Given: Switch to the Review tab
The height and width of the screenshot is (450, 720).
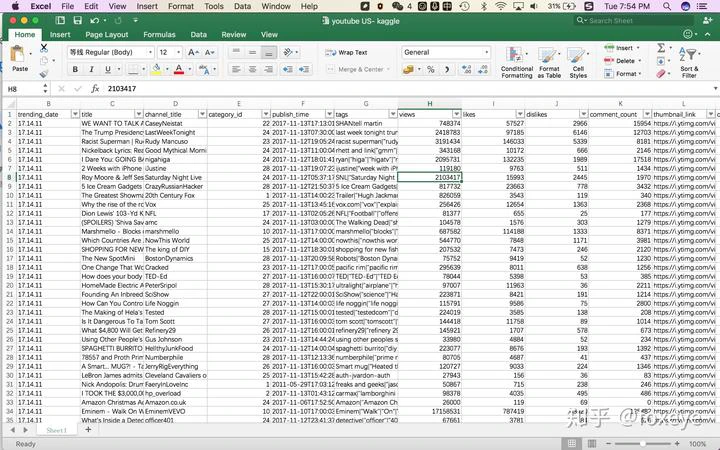Looking at the screenshot, I should [234, 34].
